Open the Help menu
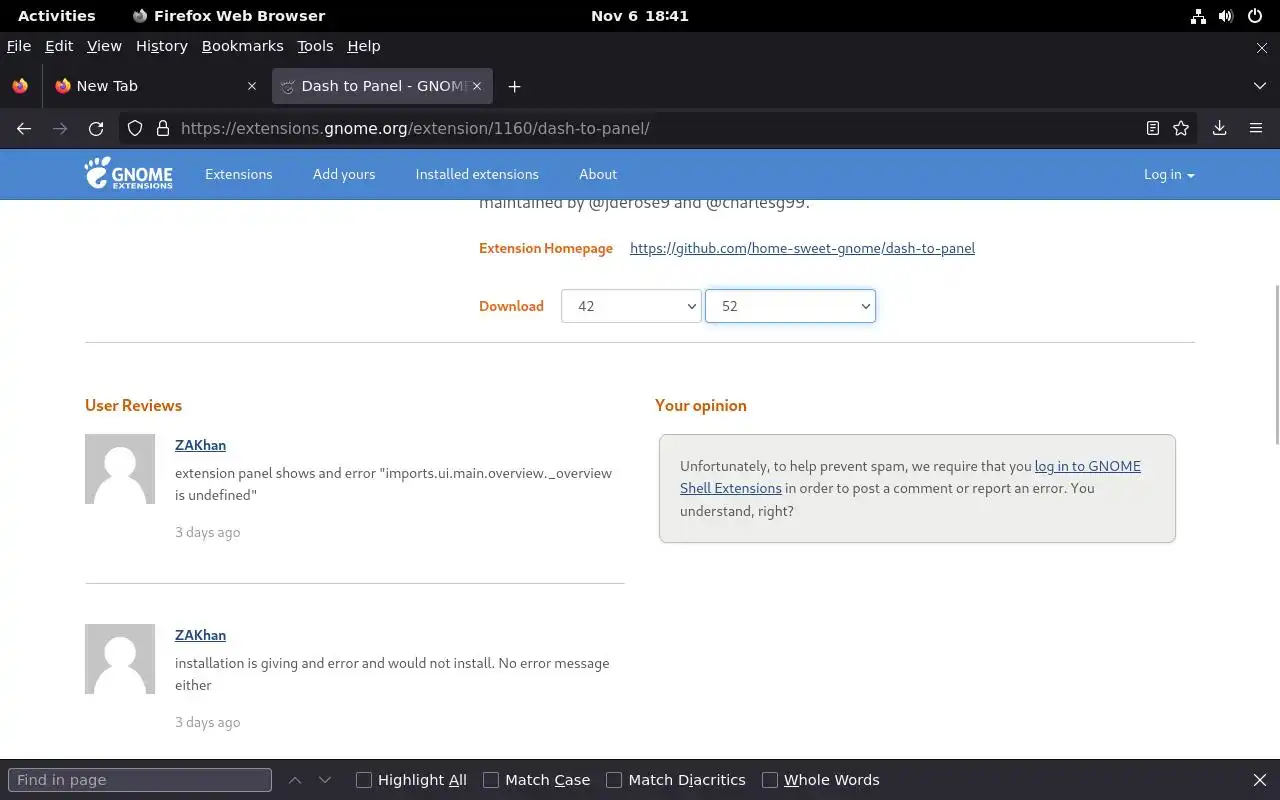This screenshot has width=1280, height=800. coord(364,46)
